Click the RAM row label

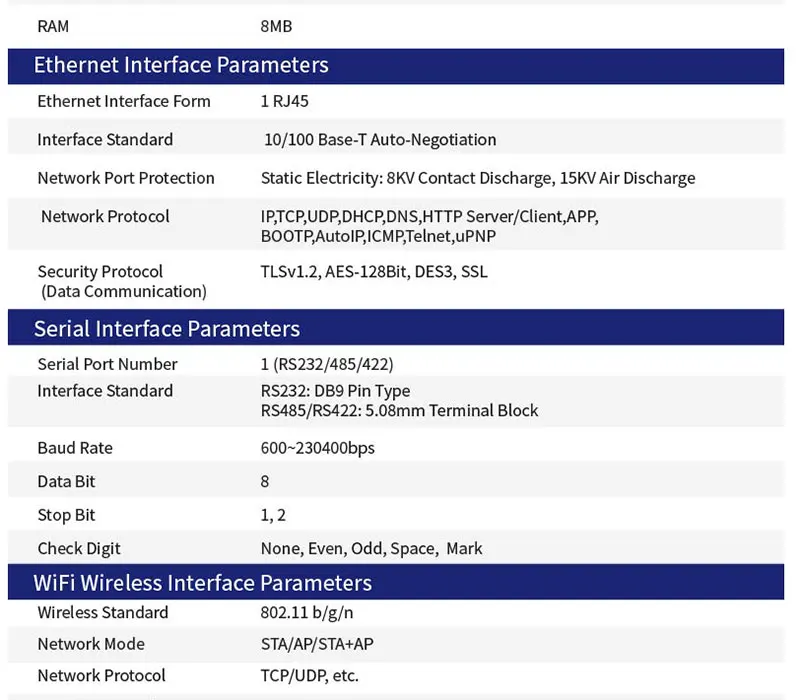point(53,27)
